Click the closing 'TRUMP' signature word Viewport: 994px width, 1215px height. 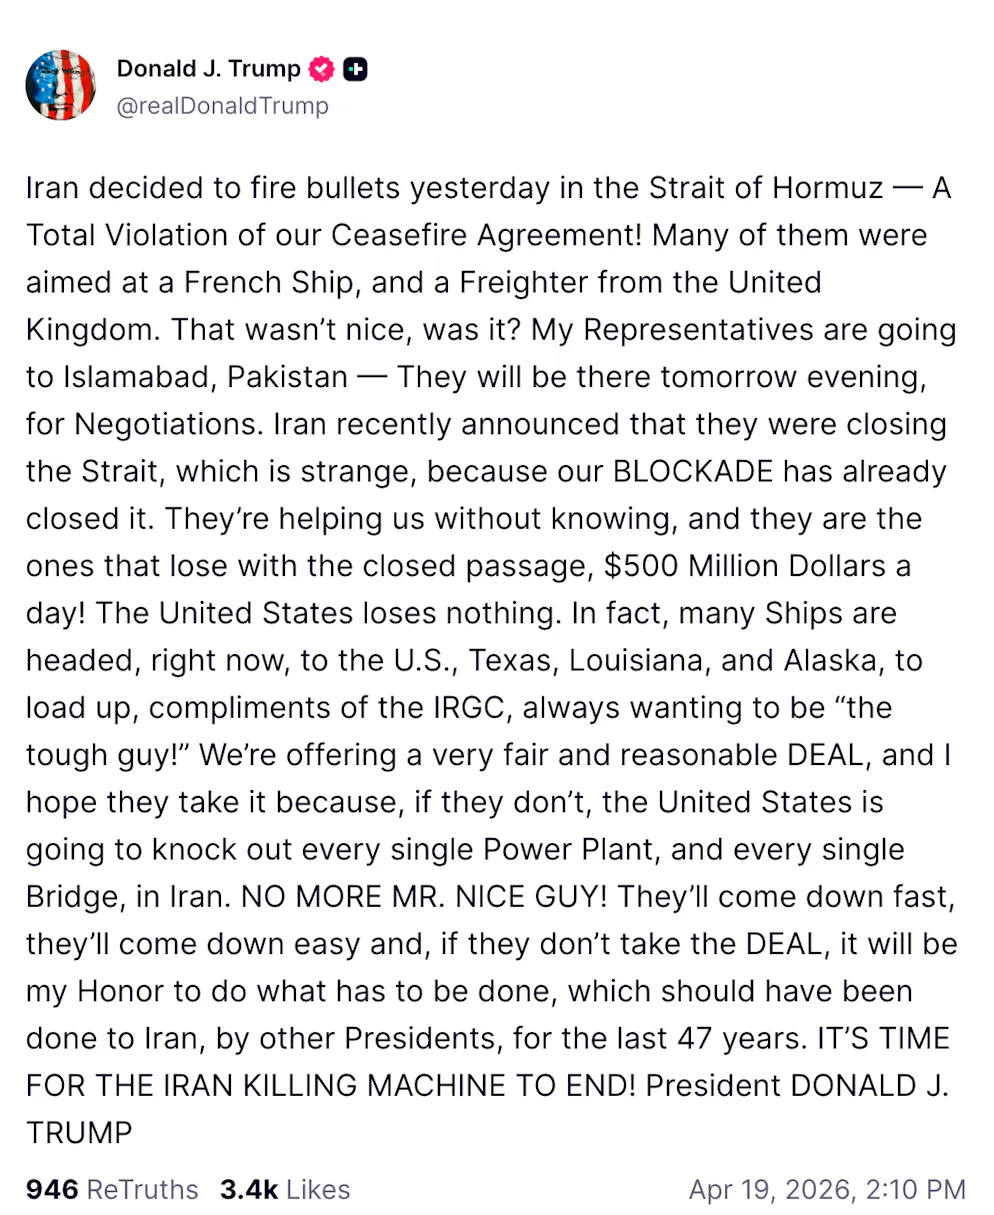(79, 1133)
